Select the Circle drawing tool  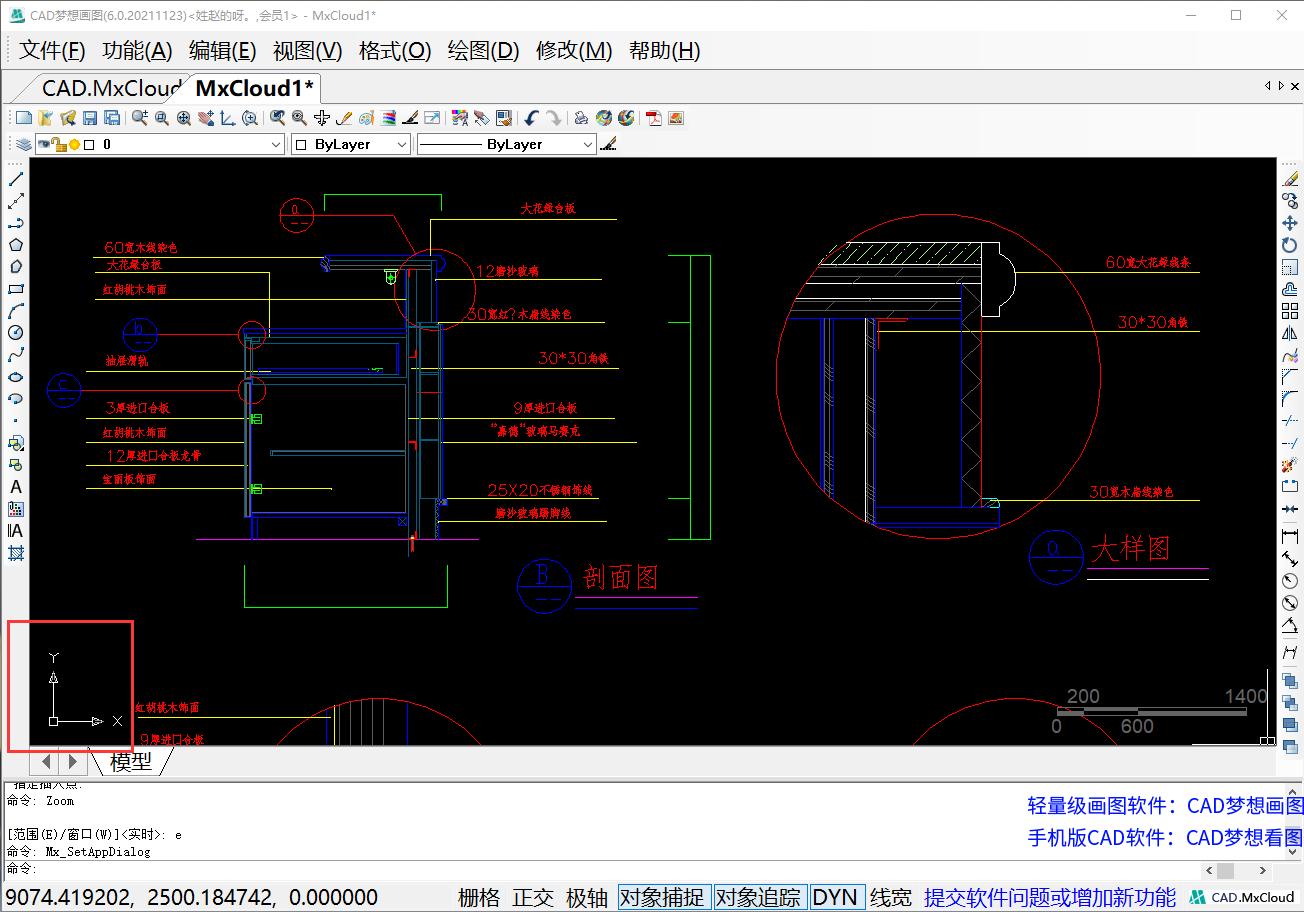(16, 333)
